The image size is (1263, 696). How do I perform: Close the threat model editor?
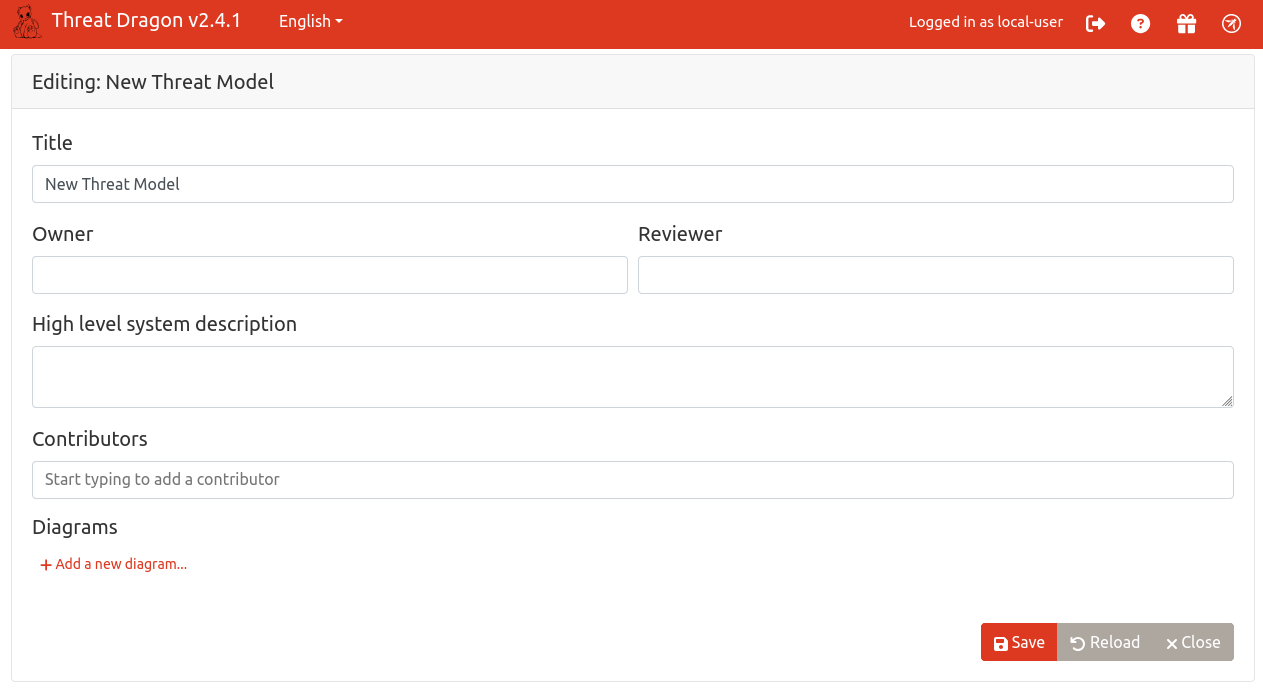[x=1193, y=642]
